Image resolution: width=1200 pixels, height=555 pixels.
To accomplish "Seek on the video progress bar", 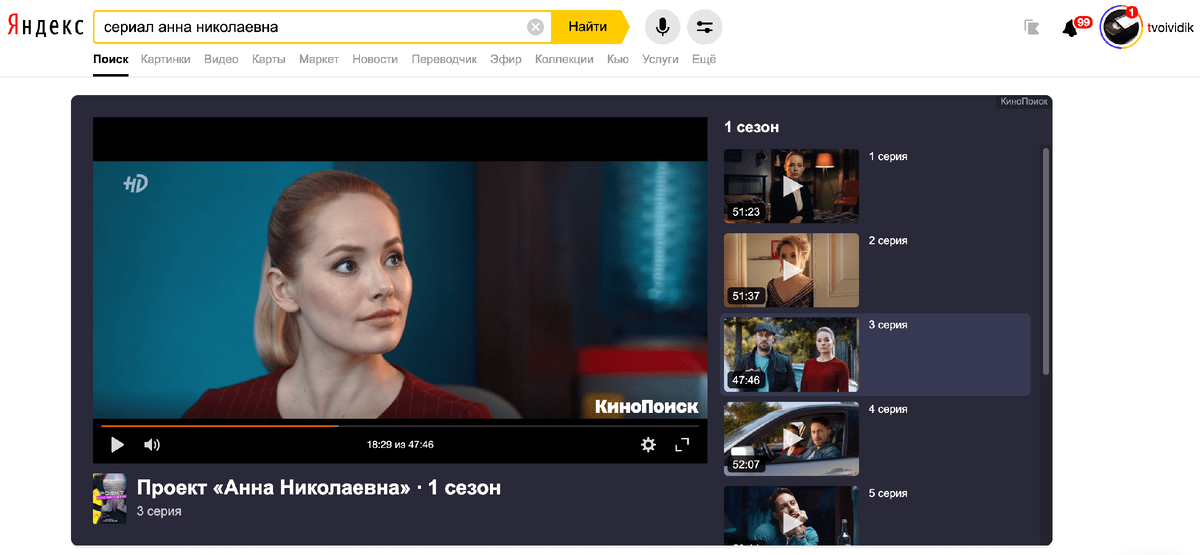I will 400,426.
